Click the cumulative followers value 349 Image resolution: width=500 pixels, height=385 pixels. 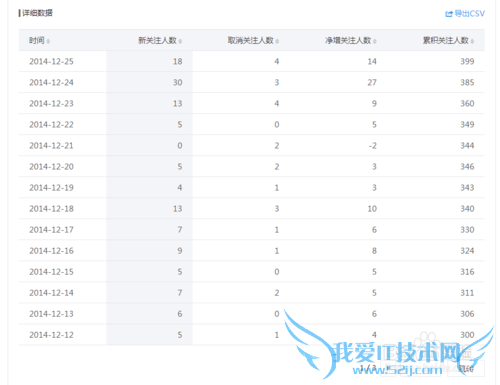coord(467,124)
